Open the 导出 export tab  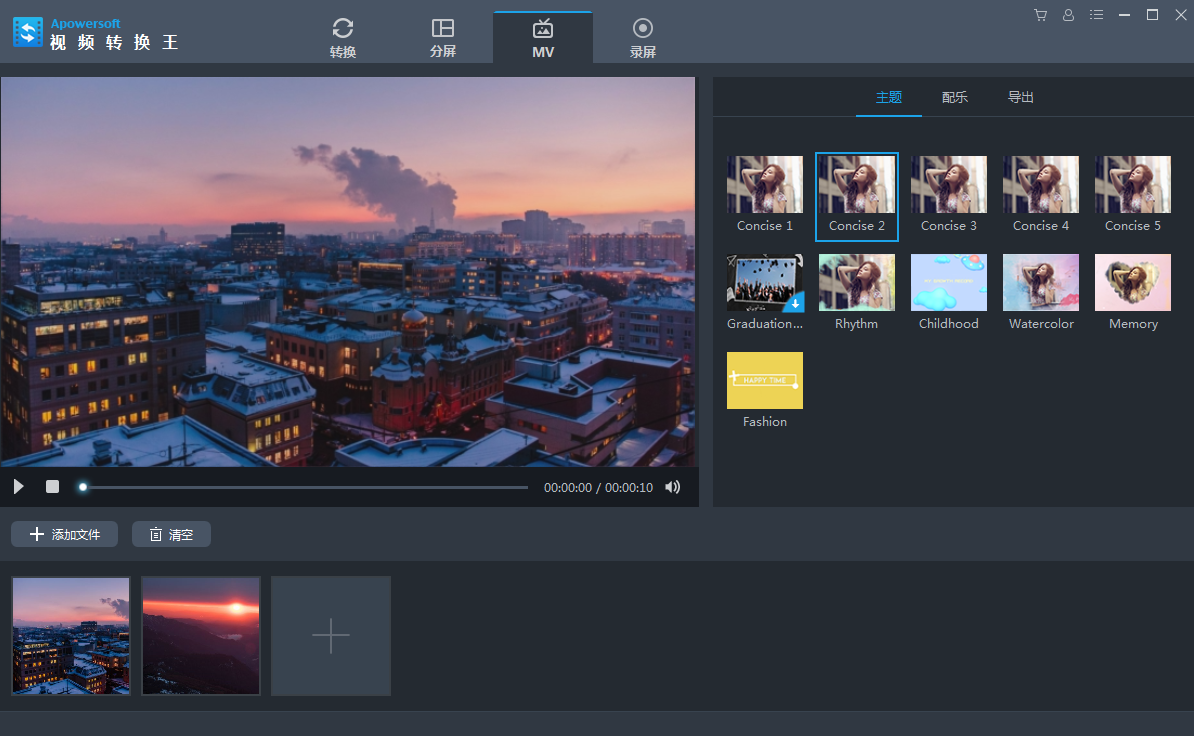coord(1020,97)
